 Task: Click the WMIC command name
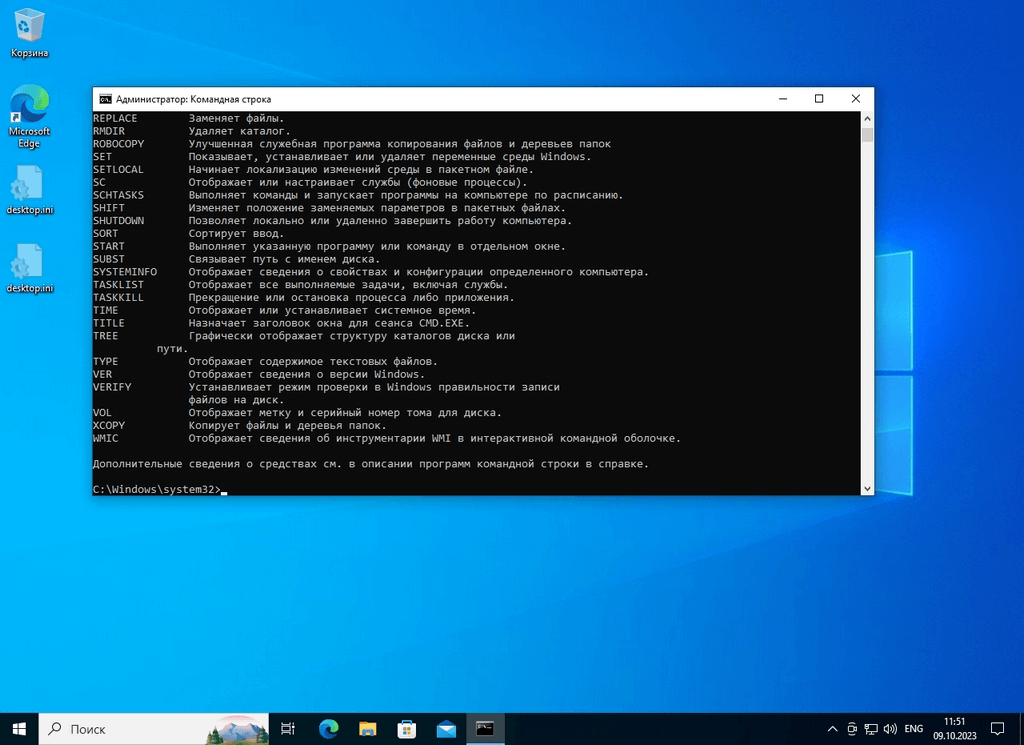105,438
